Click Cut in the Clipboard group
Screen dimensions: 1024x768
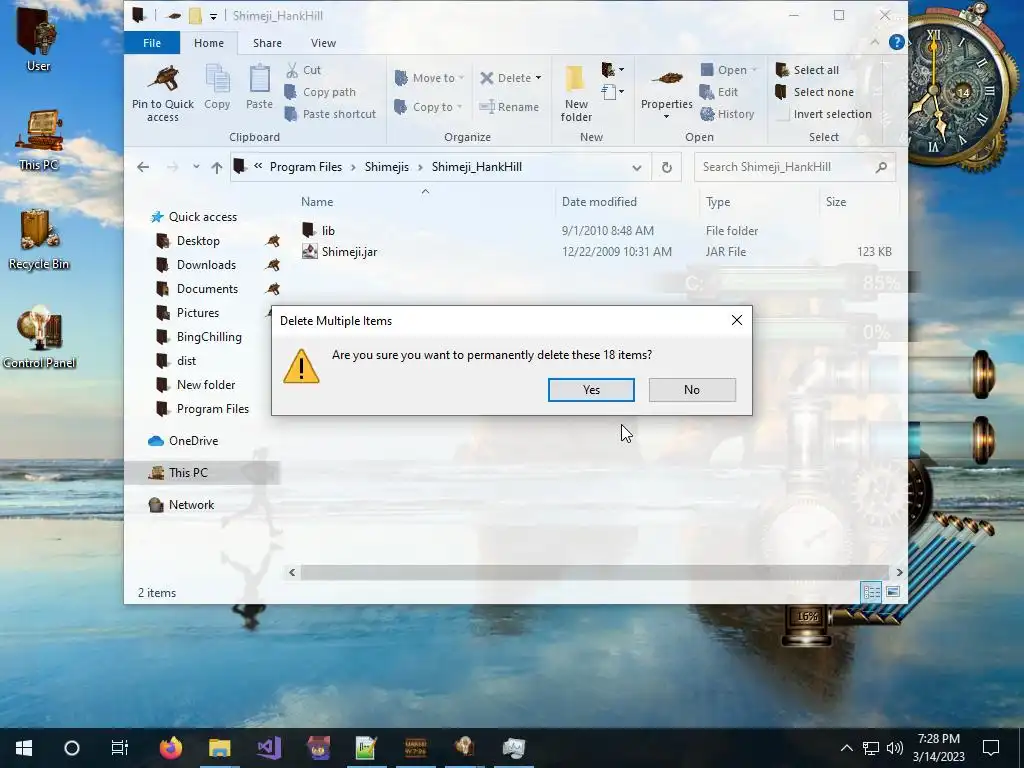304,70
